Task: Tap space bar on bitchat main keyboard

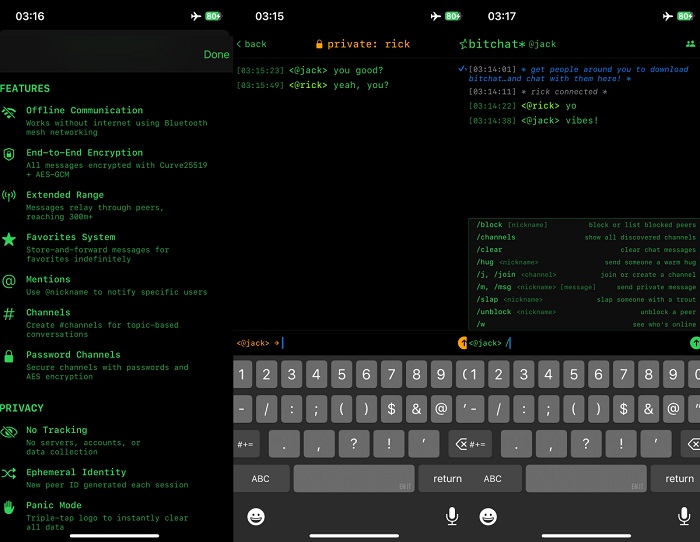Action: [x=586, y=479]
